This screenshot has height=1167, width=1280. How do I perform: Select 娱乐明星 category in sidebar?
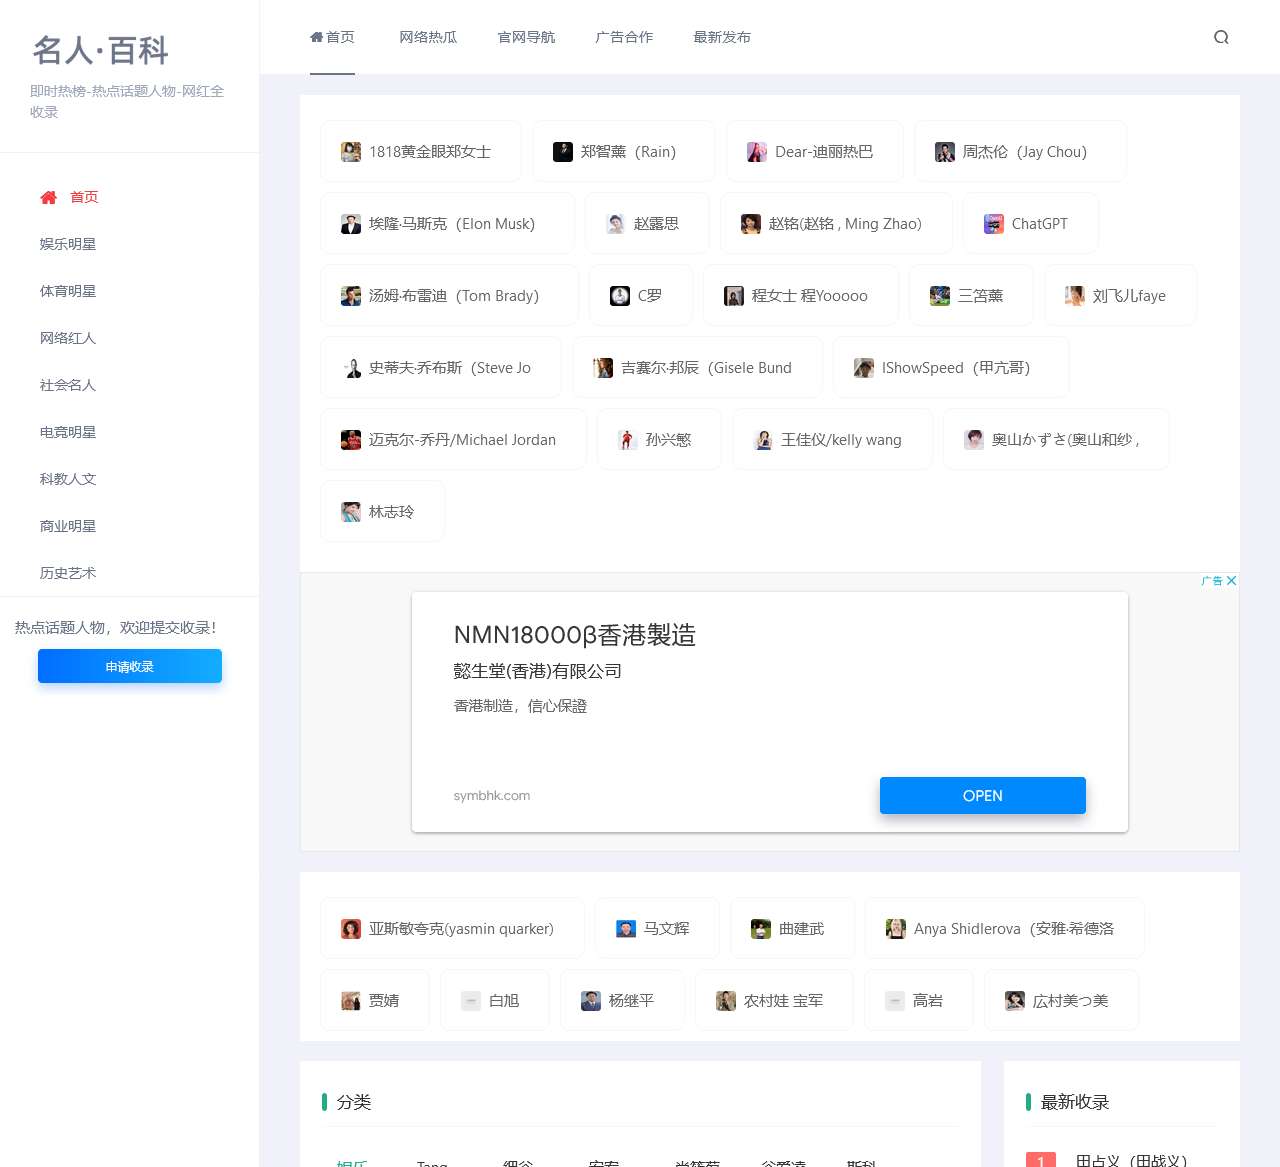[67, 243]
